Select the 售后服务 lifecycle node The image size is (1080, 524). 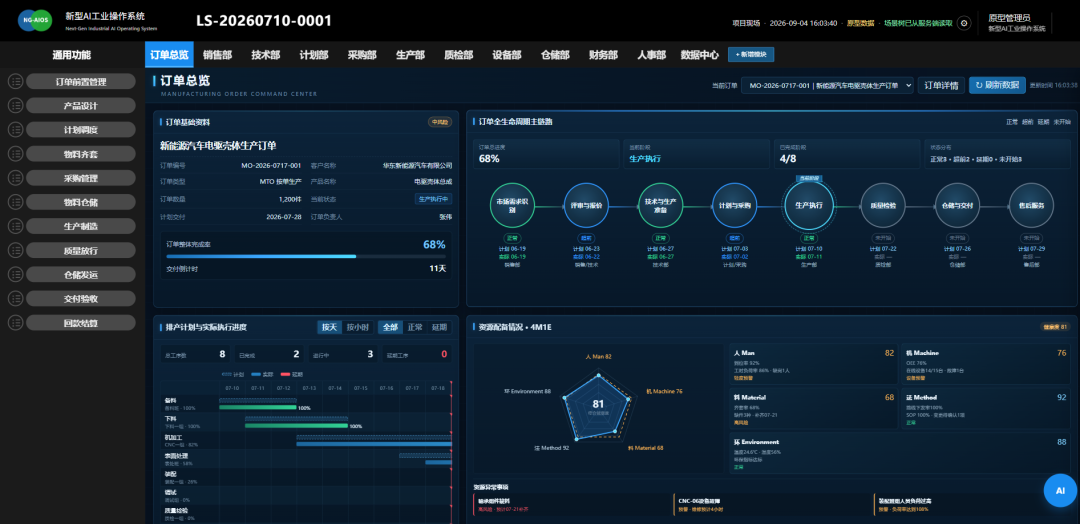tap(1031, 205)
